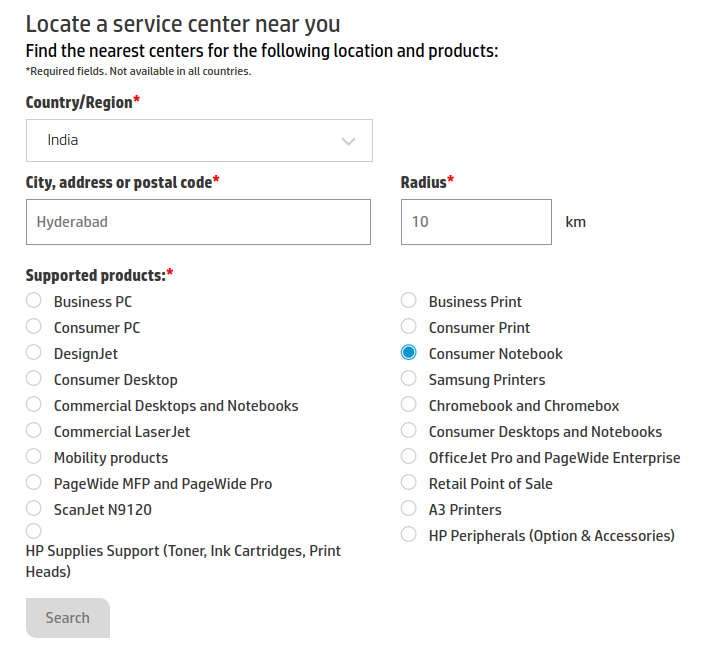The image size is (714, 648).
Task: Select the Business Print radio button
Action: (x=409, y=301)
